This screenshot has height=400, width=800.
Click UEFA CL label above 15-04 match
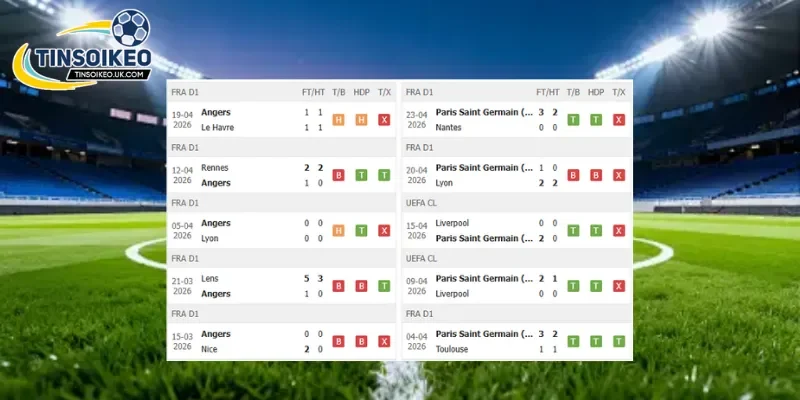coord(421,203)
